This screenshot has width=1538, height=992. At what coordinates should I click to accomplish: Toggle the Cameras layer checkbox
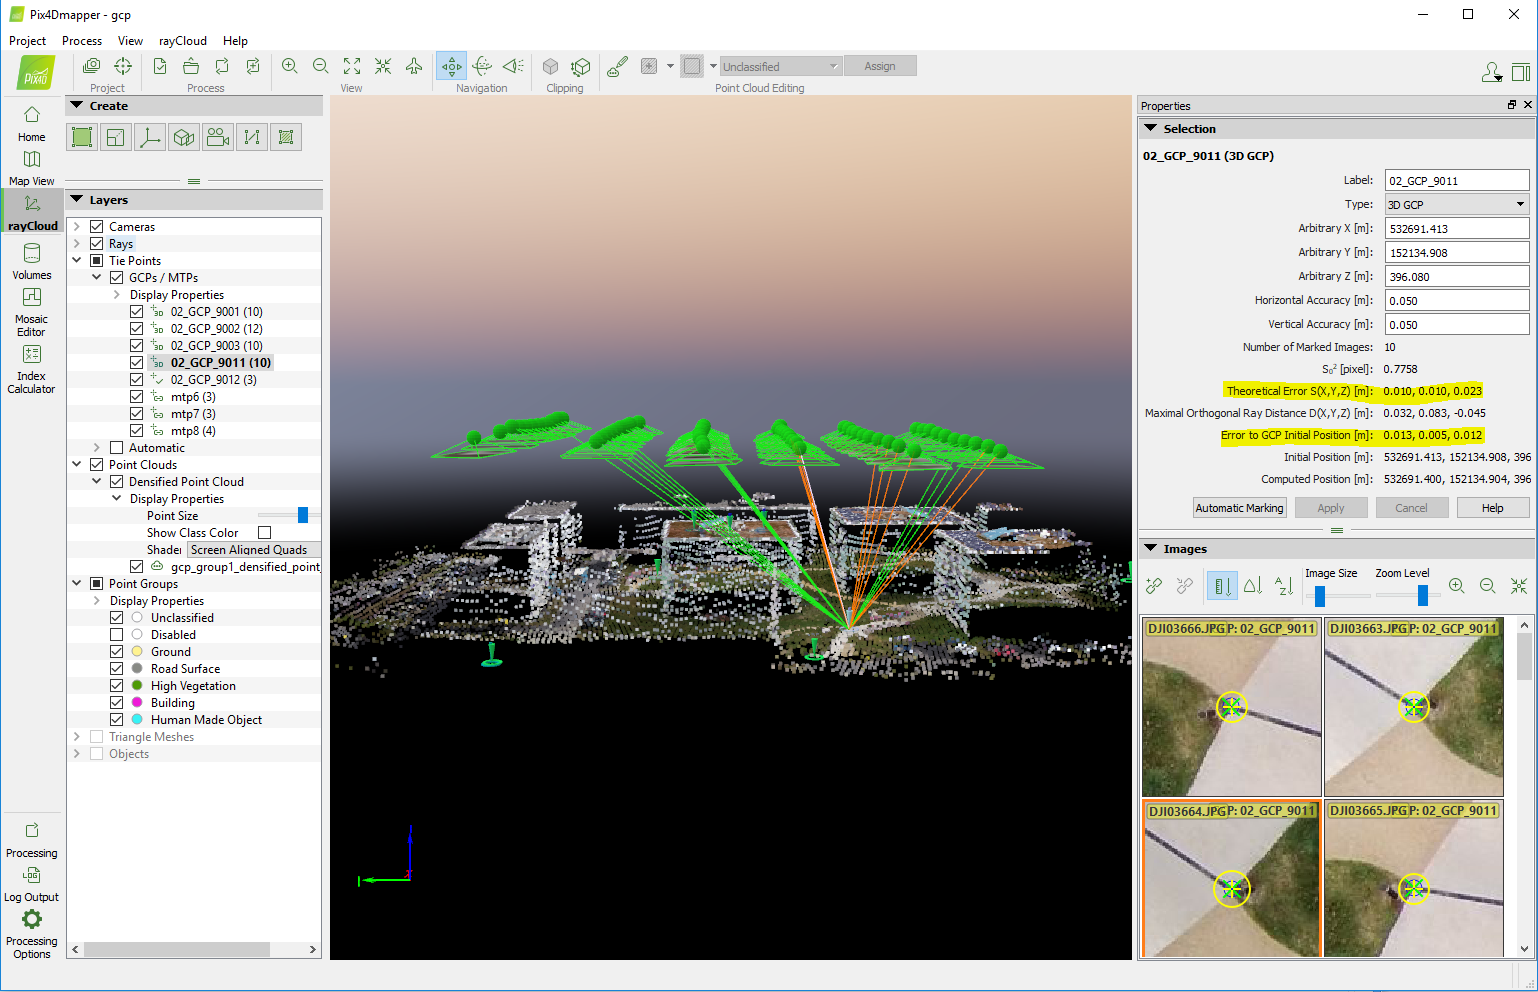click(x=97, y=227)
